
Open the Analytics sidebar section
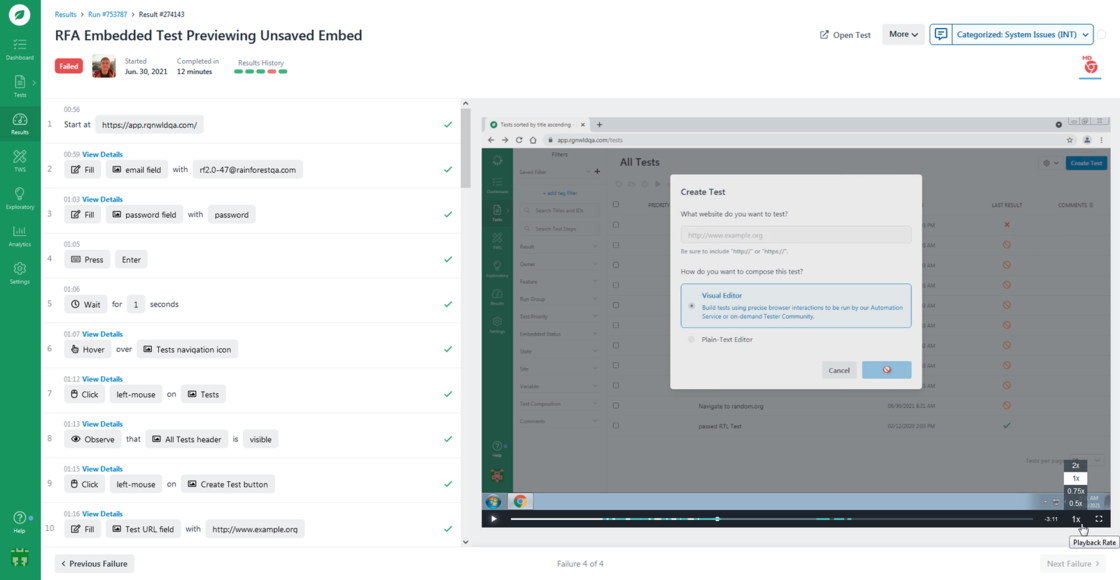[x=20, y=236]
